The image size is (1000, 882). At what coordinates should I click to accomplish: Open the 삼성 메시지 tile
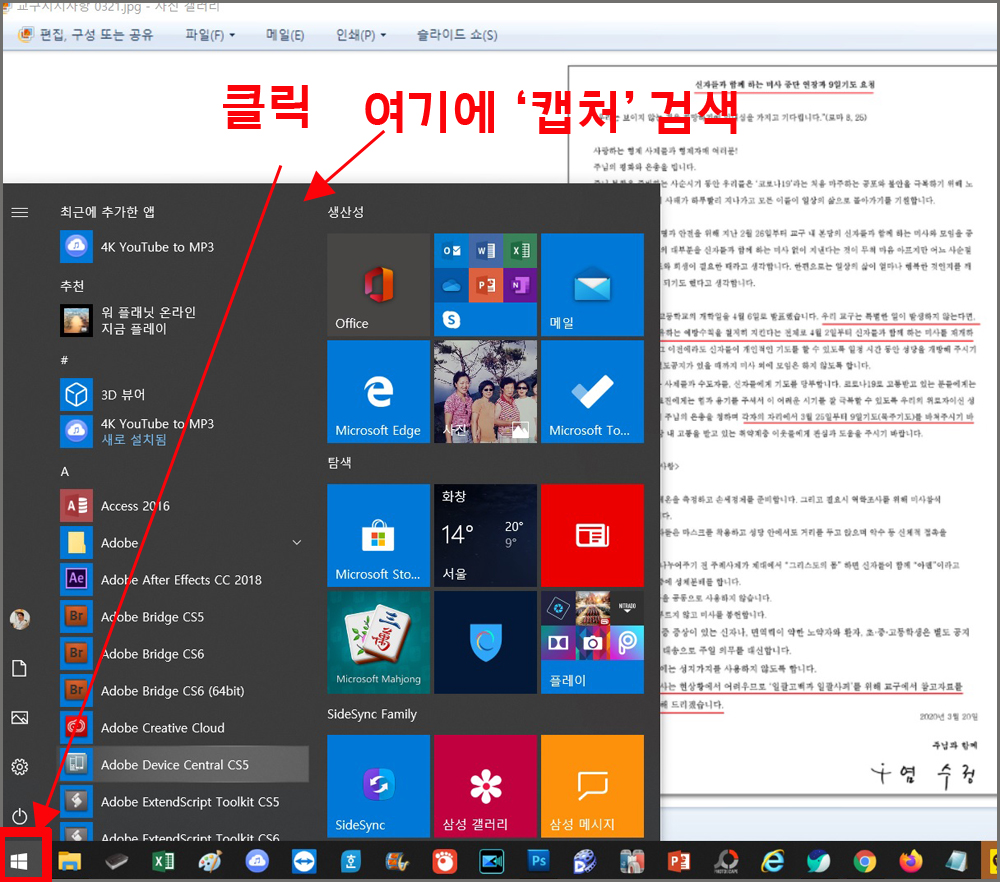point(592,786)
